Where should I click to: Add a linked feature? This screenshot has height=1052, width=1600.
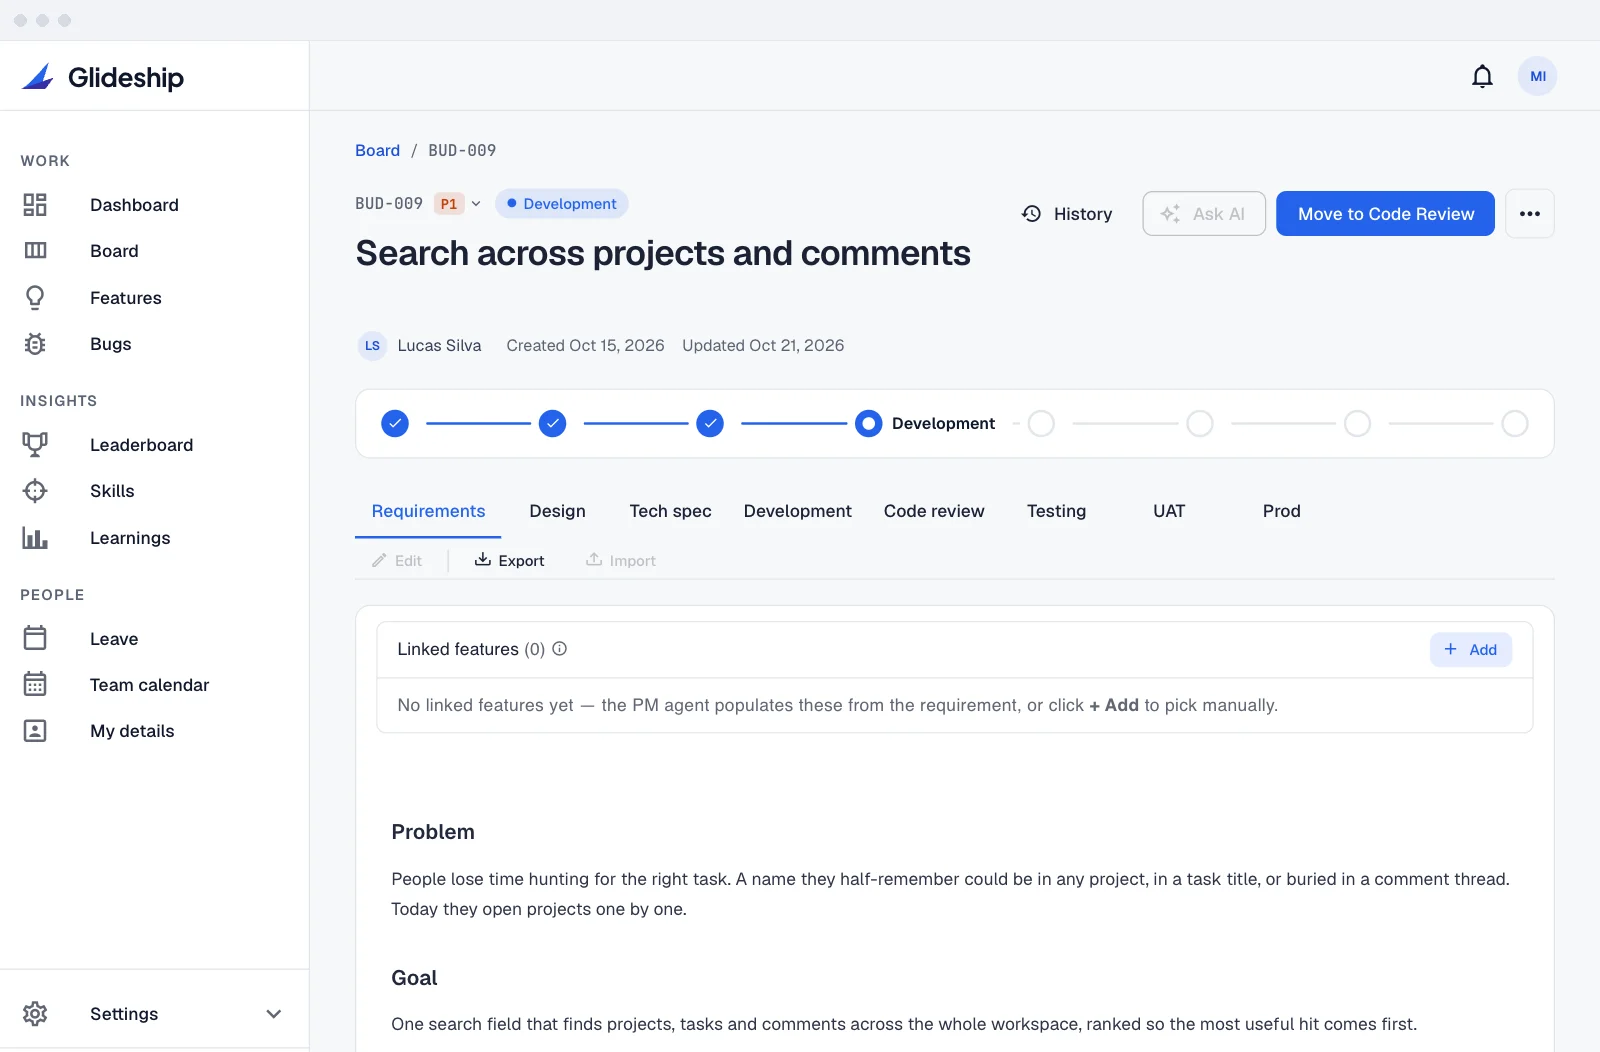pos(1470,650)
